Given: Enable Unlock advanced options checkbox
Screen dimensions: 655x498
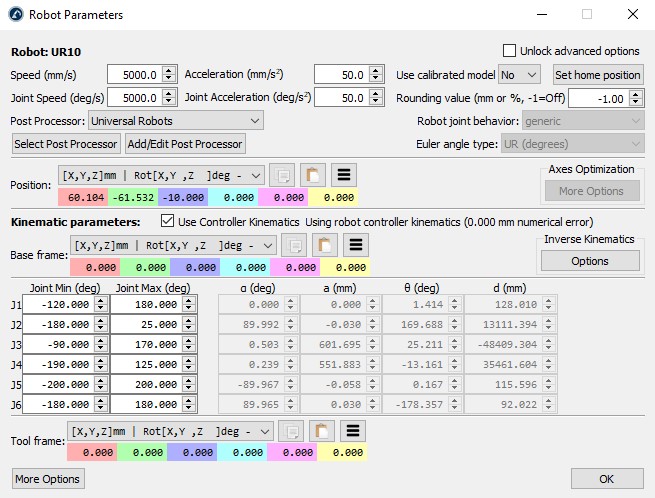Looking at the screenshot, I should click(510, 51).
